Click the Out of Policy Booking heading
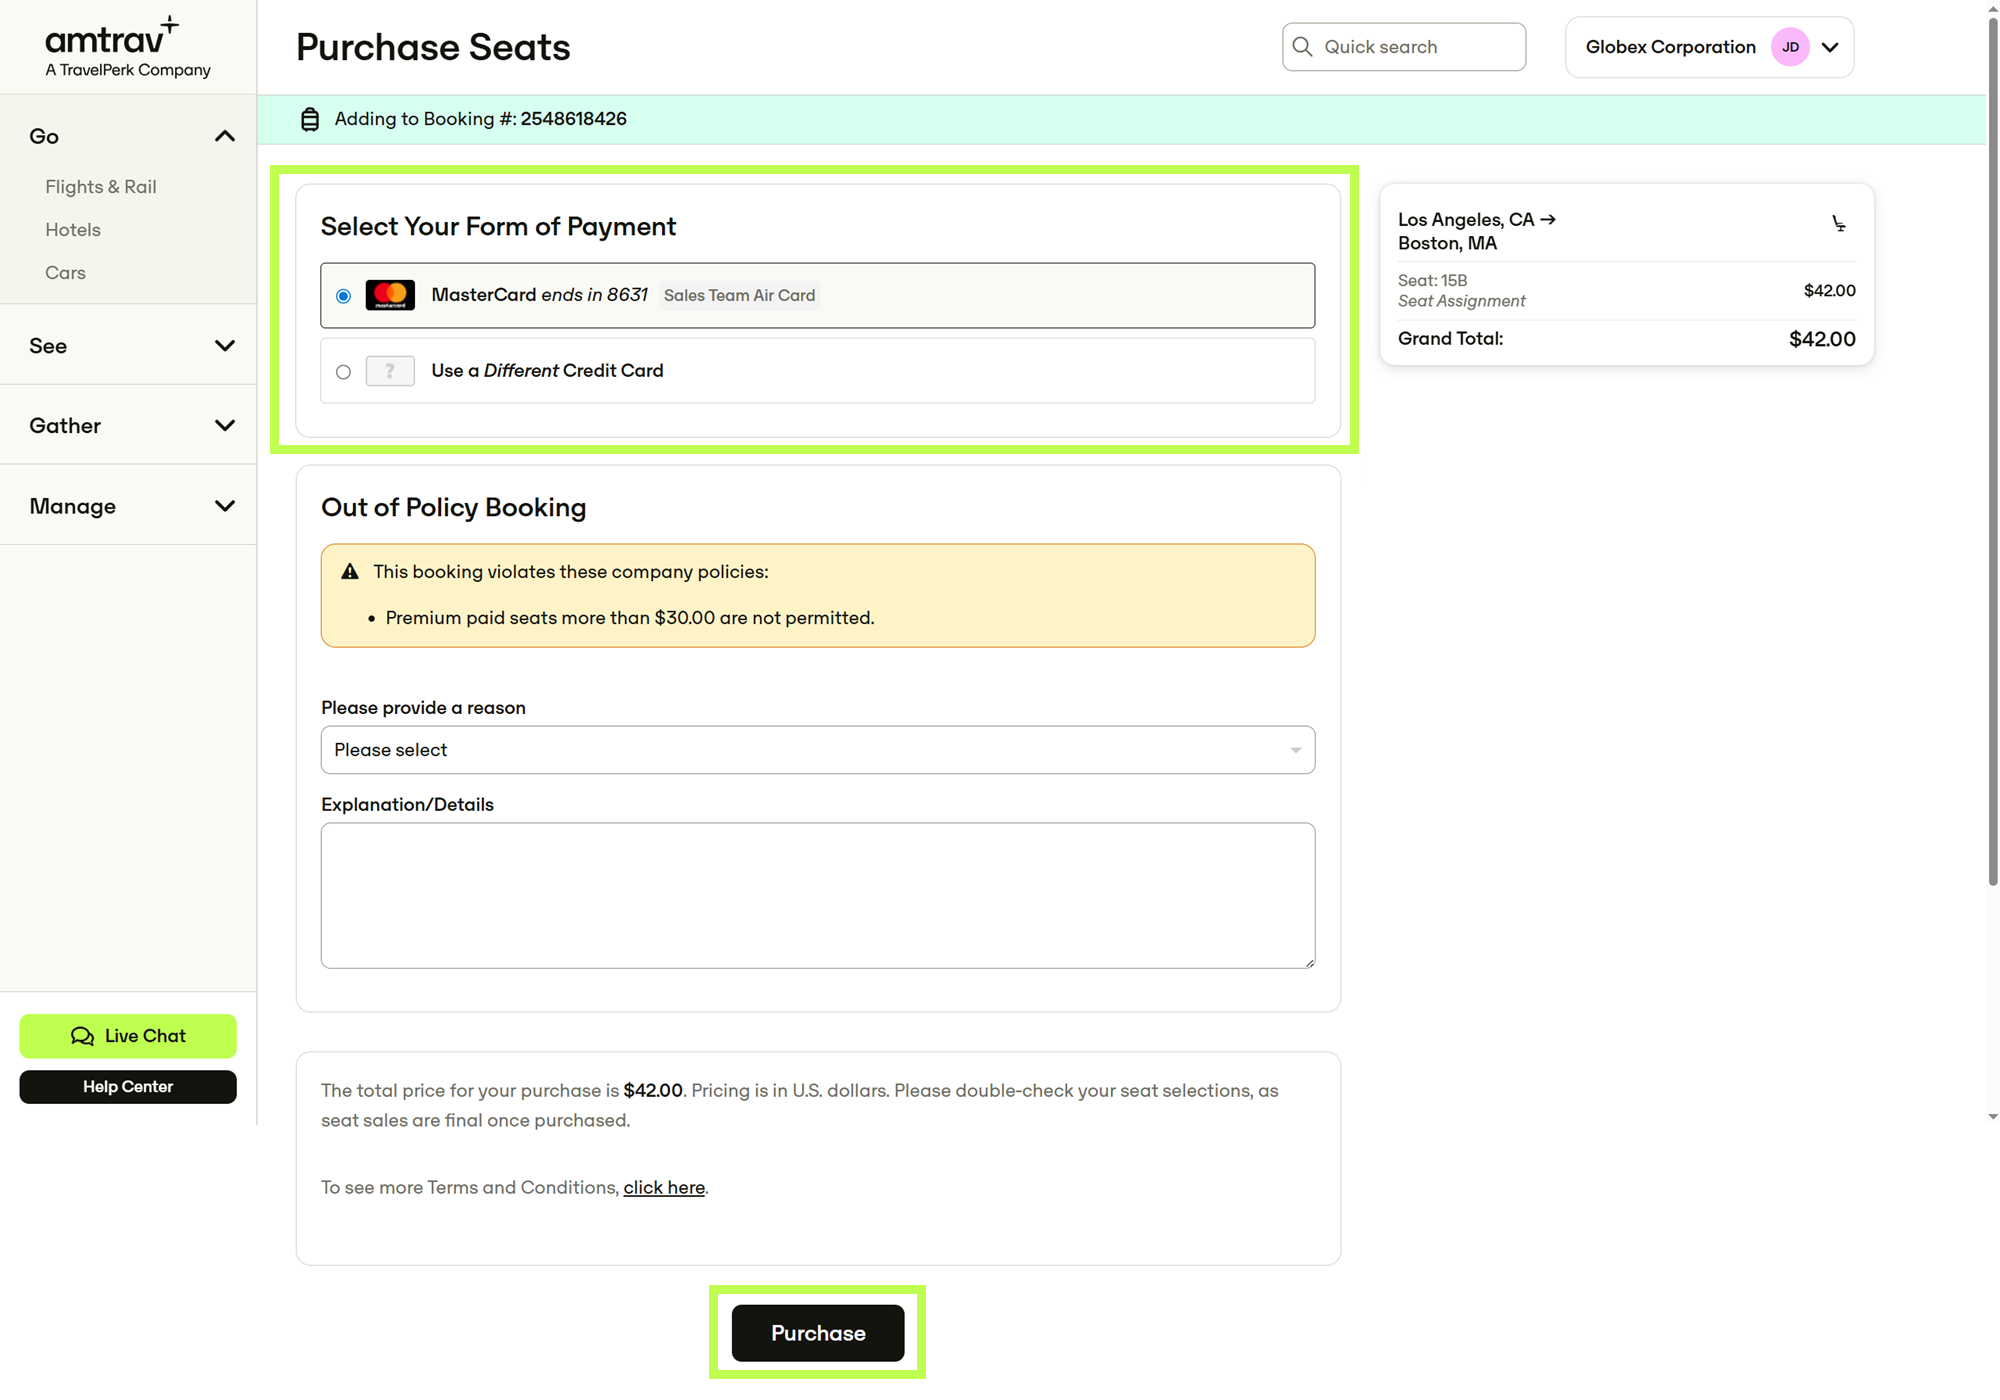 click(x=453, y=507)
